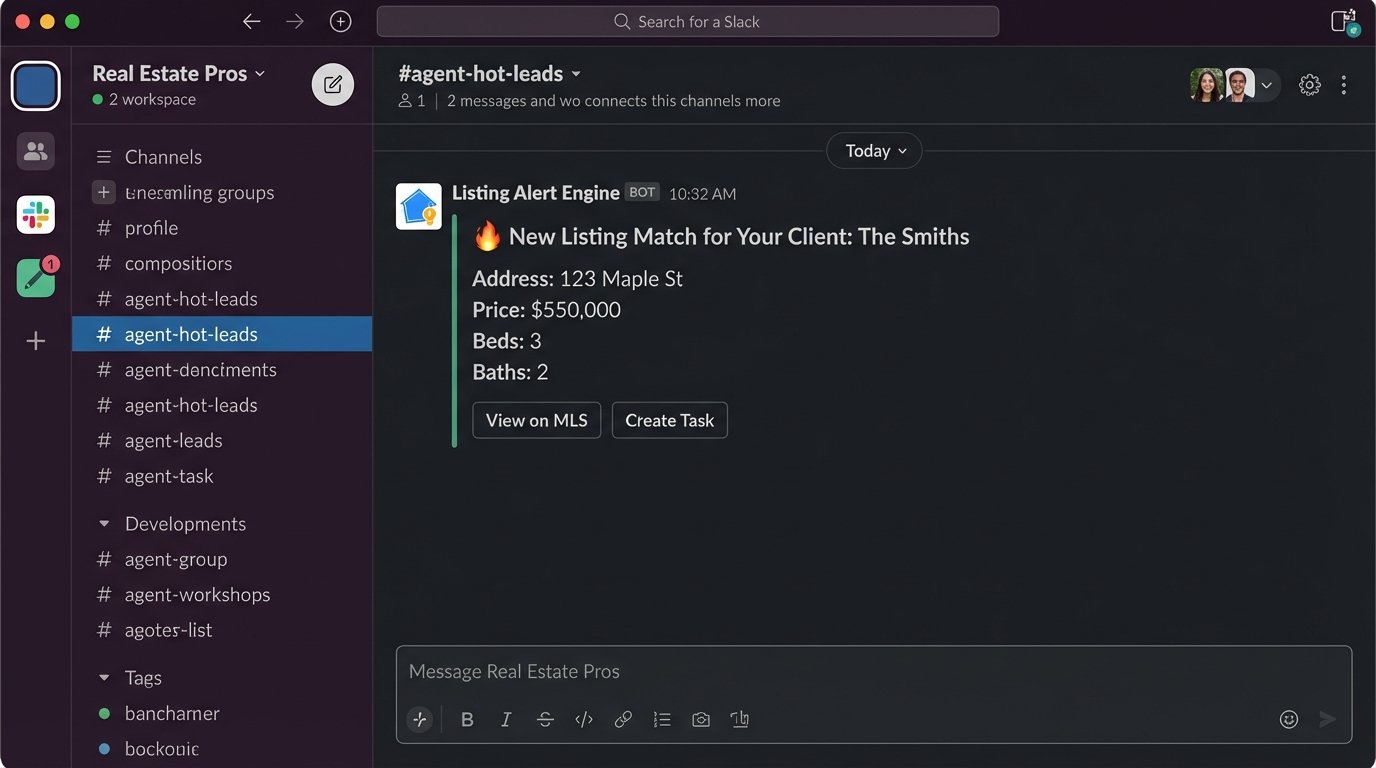Insert a link using the link icon
The image size is (1376, 768).
click(x=623, y=719)
